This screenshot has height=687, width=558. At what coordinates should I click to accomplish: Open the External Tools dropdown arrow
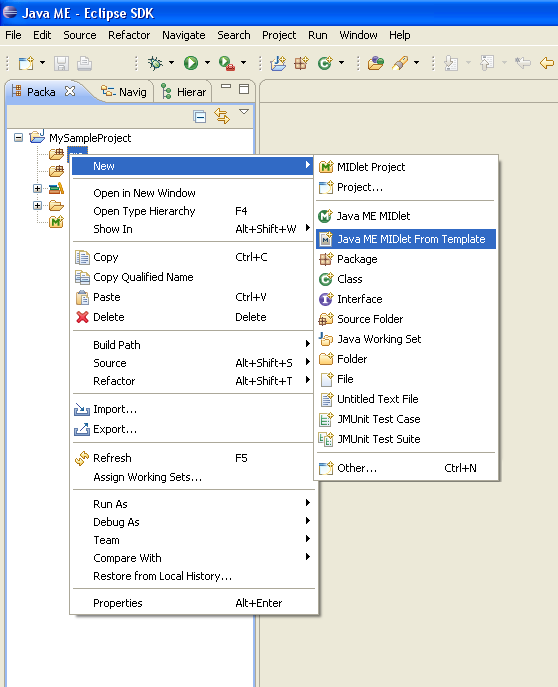(x=243, y=63)
